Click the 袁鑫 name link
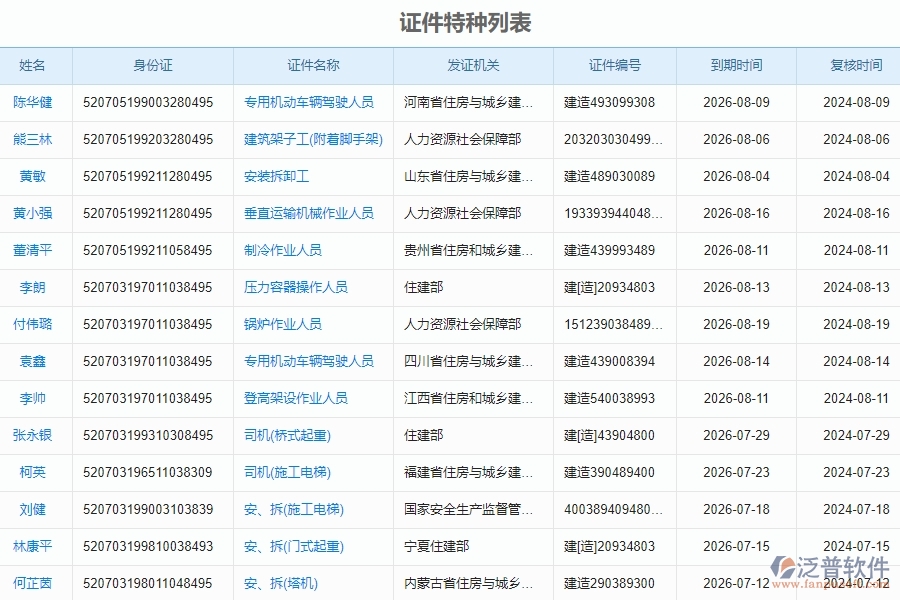The width and height of the screenshot is (900, 600). pyautogui.click(x=31, y=361)
